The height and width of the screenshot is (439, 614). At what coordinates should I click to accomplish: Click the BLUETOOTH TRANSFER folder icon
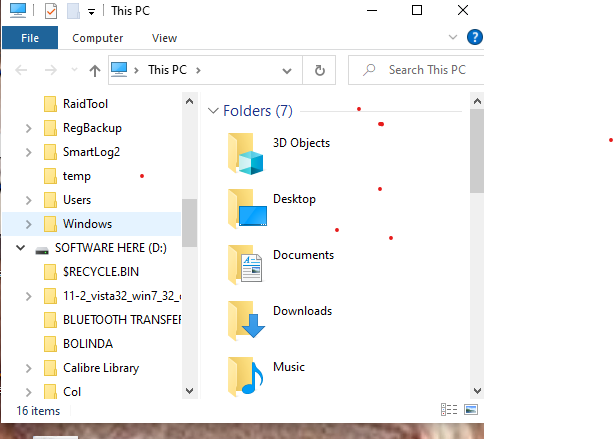click(50, 320)
